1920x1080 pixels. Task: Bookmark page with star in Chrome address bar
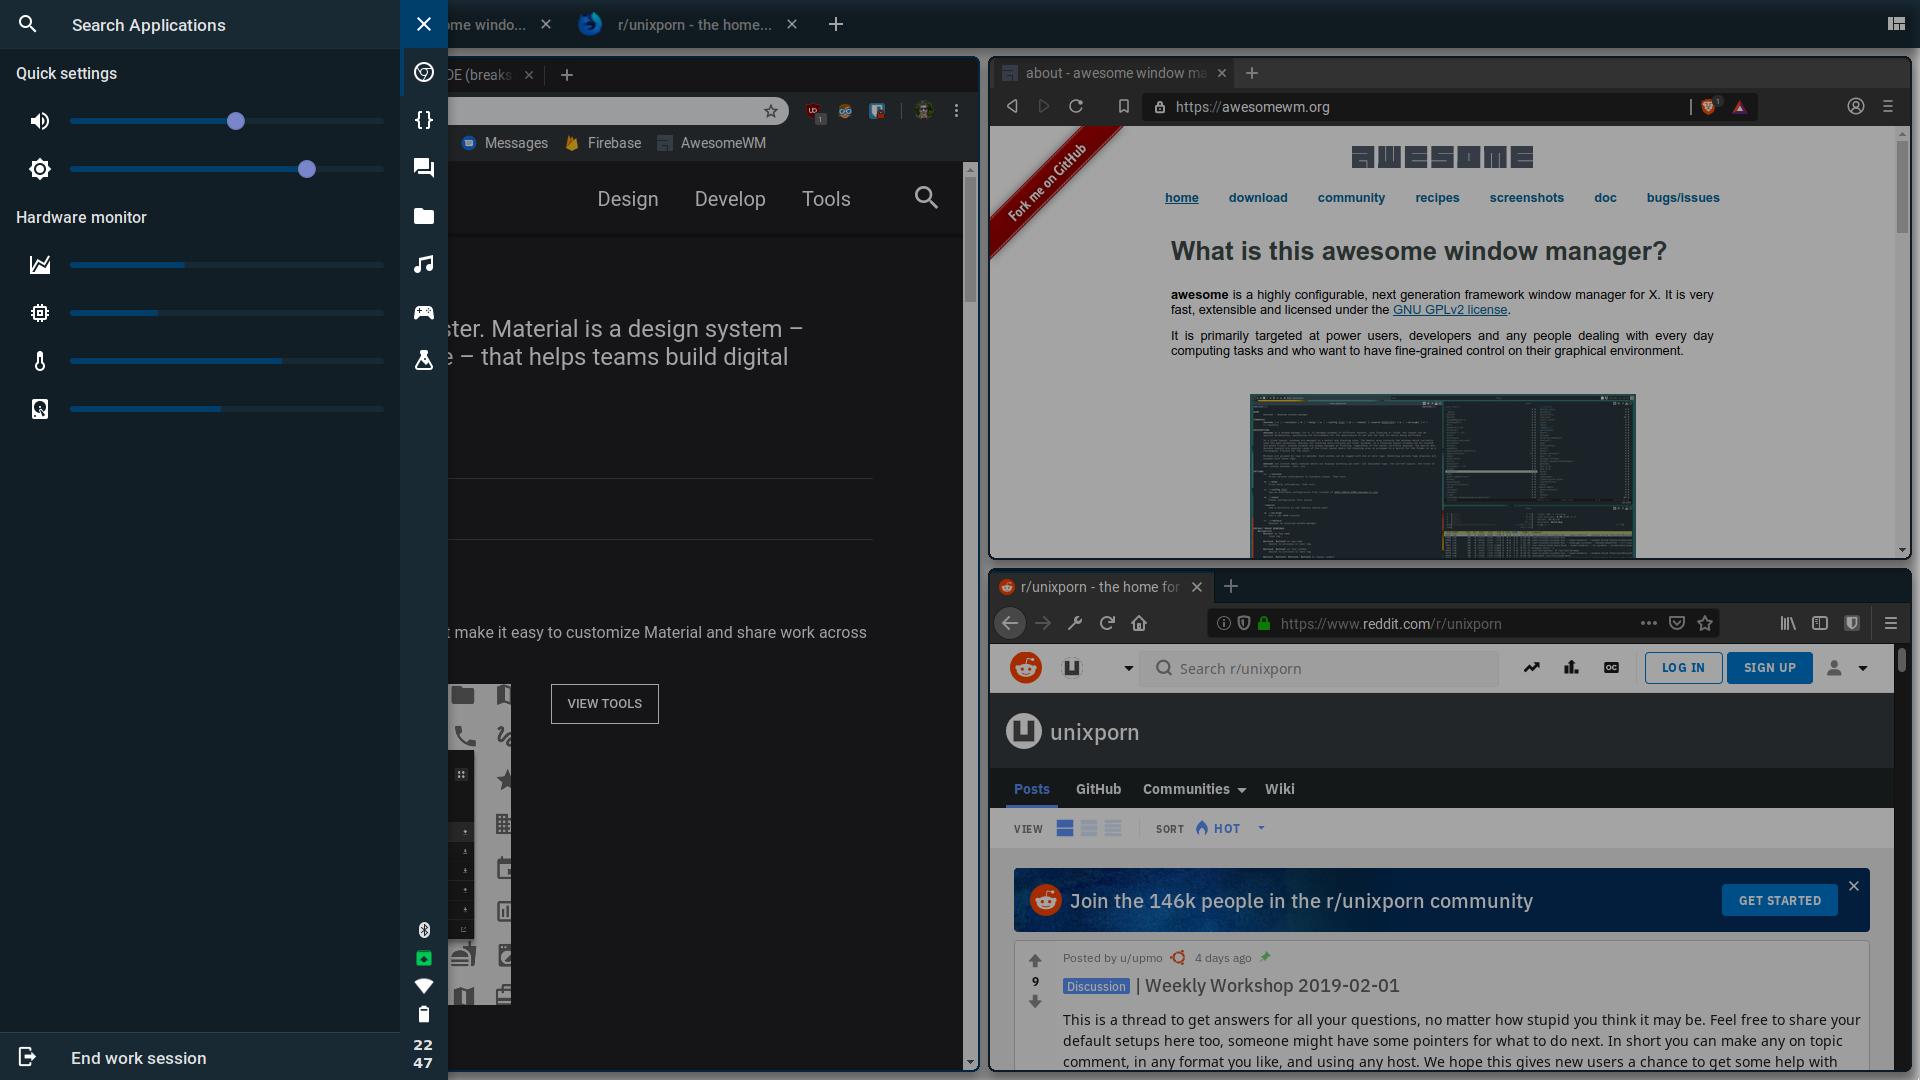[x=771, y=111]
